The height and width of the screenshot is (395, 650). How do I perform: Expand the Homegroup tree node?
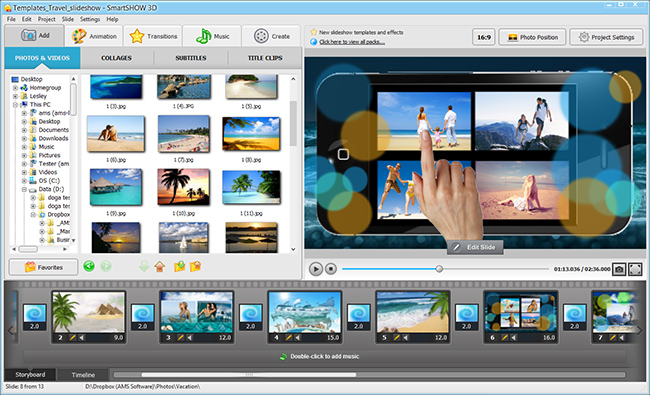pyautogui.click(x=15, y=88)
